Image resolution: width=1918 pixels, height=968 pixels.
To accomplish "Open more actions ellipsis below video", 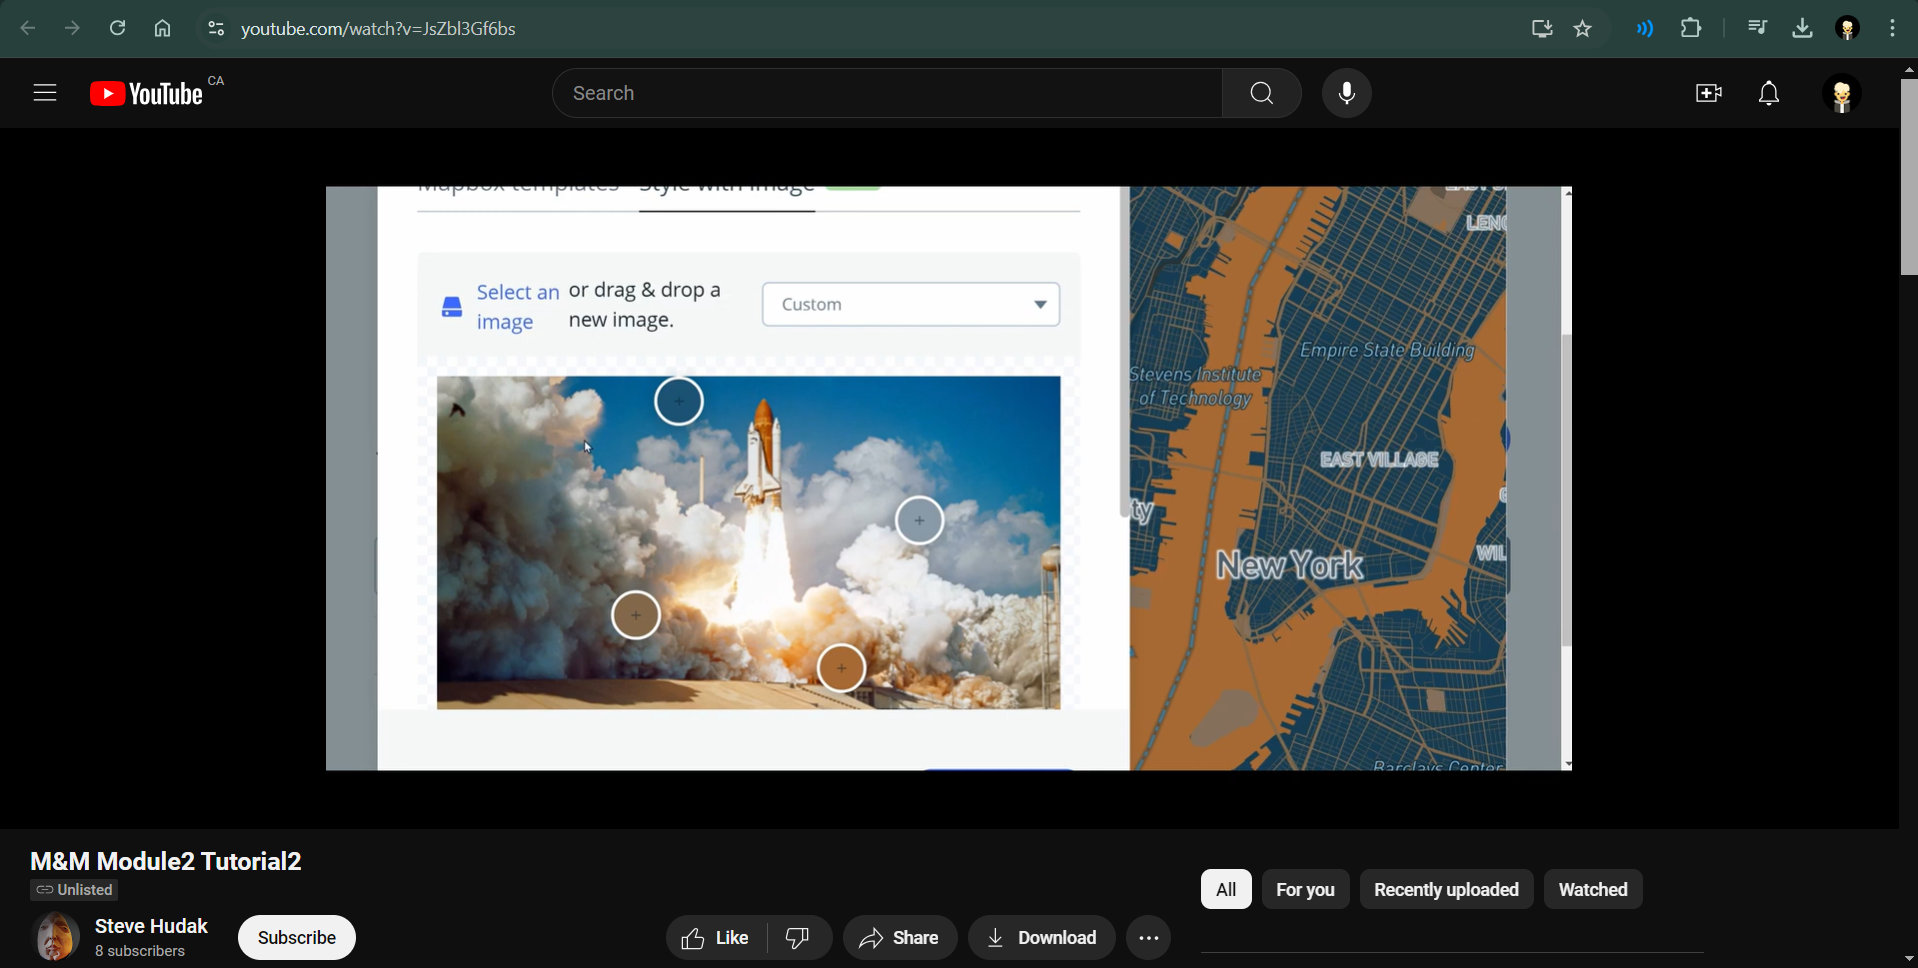I will tap(1148, 938).
